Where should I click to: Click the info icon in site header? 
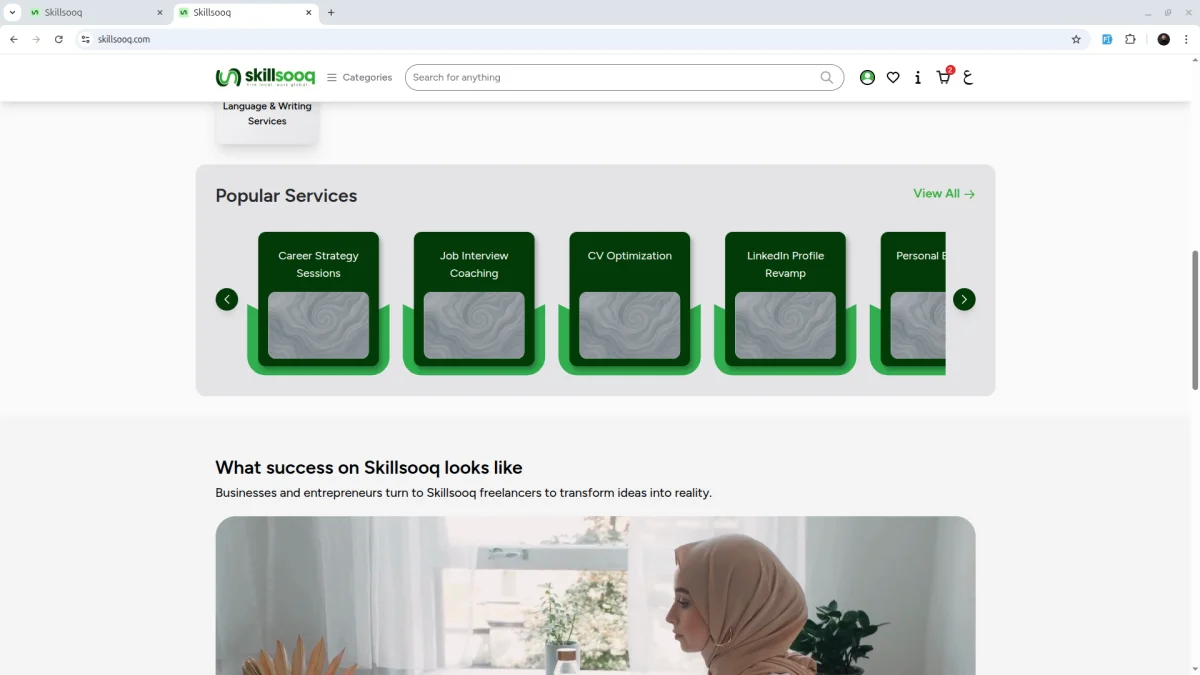coord(918,77)
